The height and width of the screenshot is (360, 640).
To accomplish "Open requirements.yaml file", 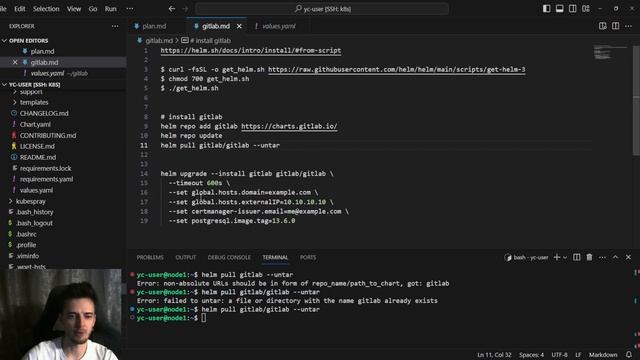I will [47, 179].
